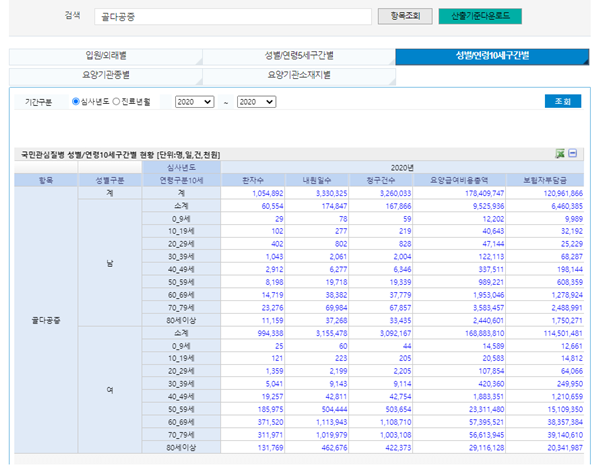Click the 산출기준다운로드 button

[x=480, y=16]
